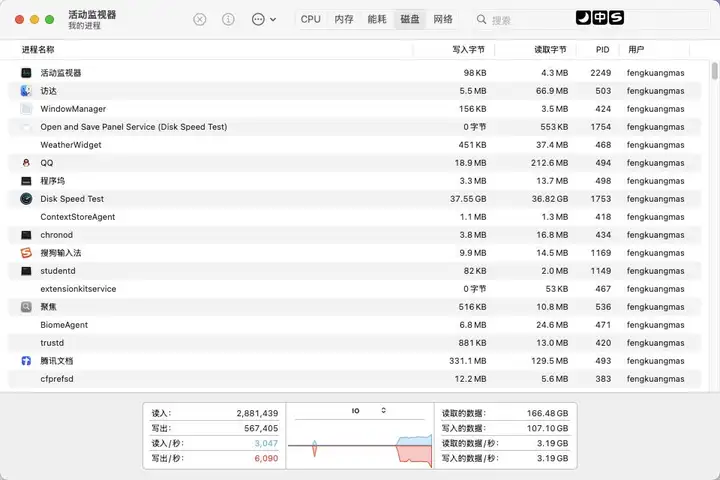Click the 读入/秒 3,047 value
This screenshot has height=480, width=720.
266,444
